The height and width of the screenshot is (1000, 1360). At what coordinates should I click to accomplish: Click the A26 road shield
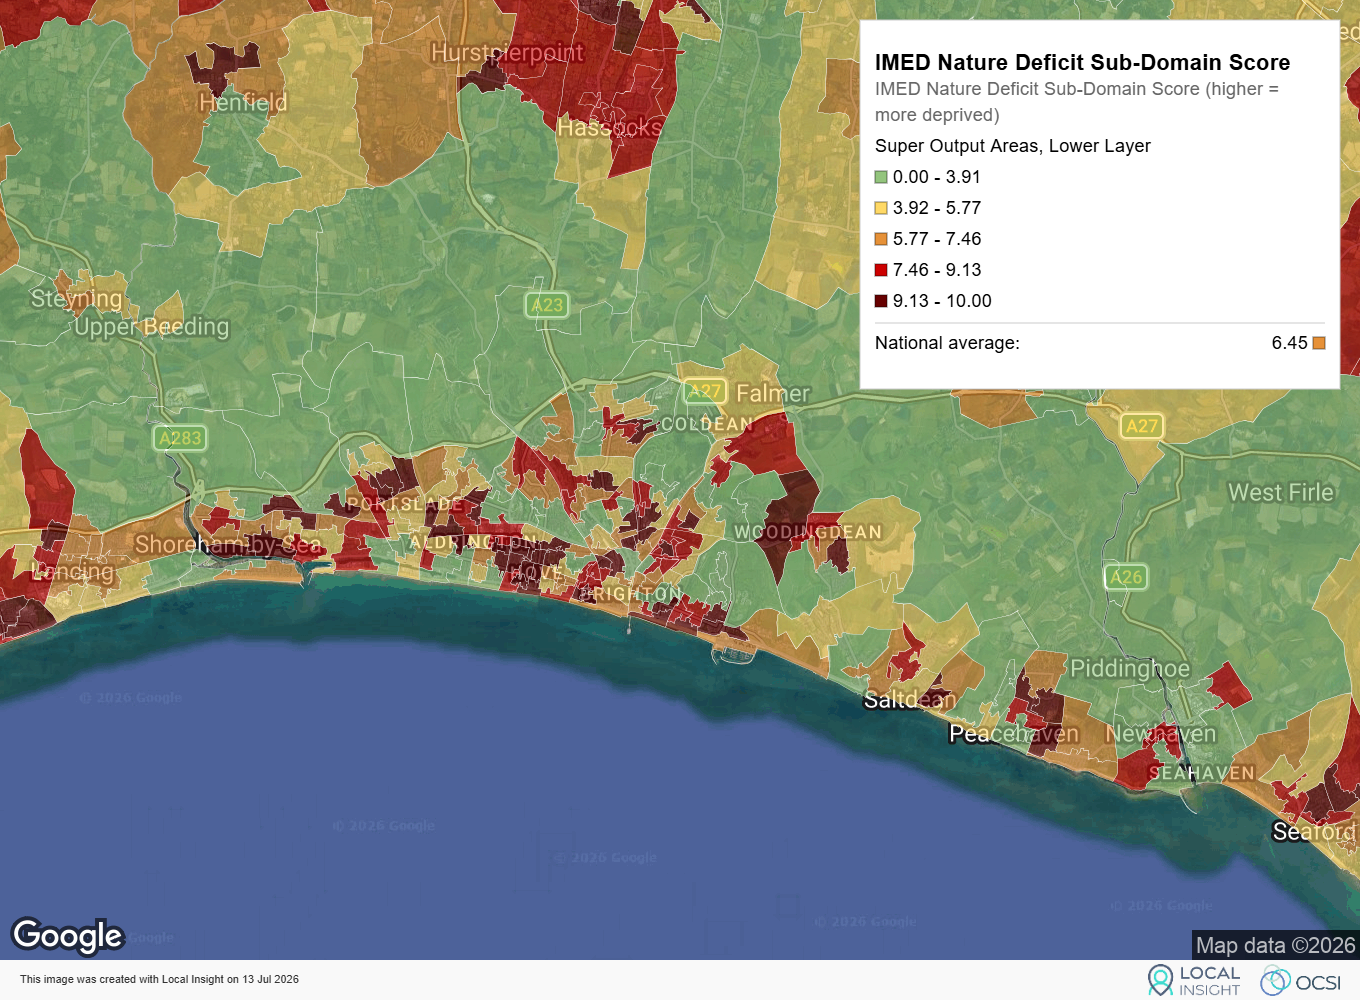[x=1126, y=577]
